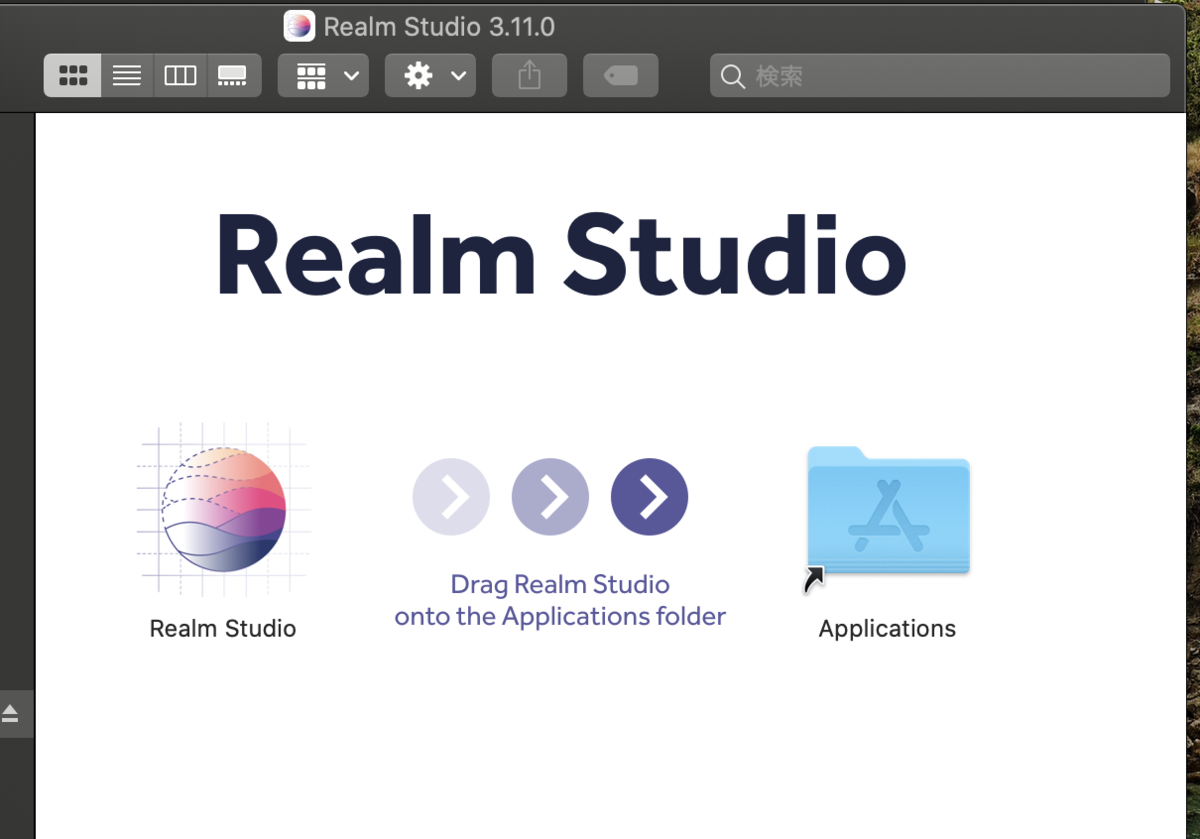Click the Edit Tags toolbar button
This screenshot has height=839, width=1200.
pos(621,76)
